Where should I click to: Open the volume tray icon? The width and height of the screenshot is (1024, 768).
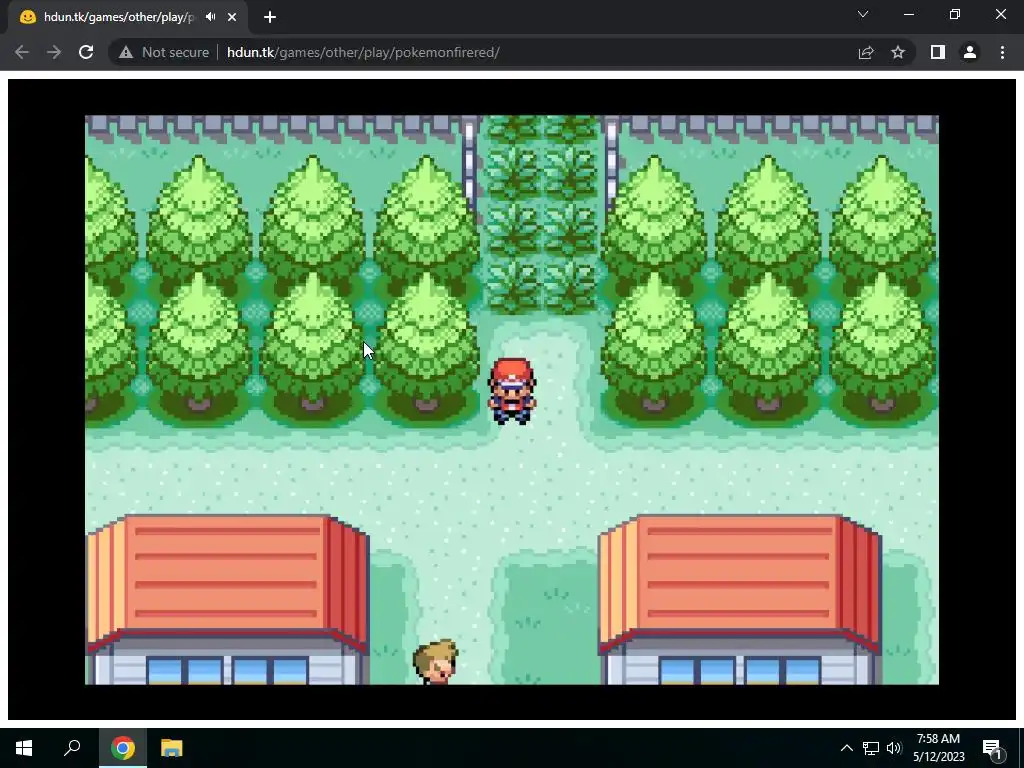[894, 748]
